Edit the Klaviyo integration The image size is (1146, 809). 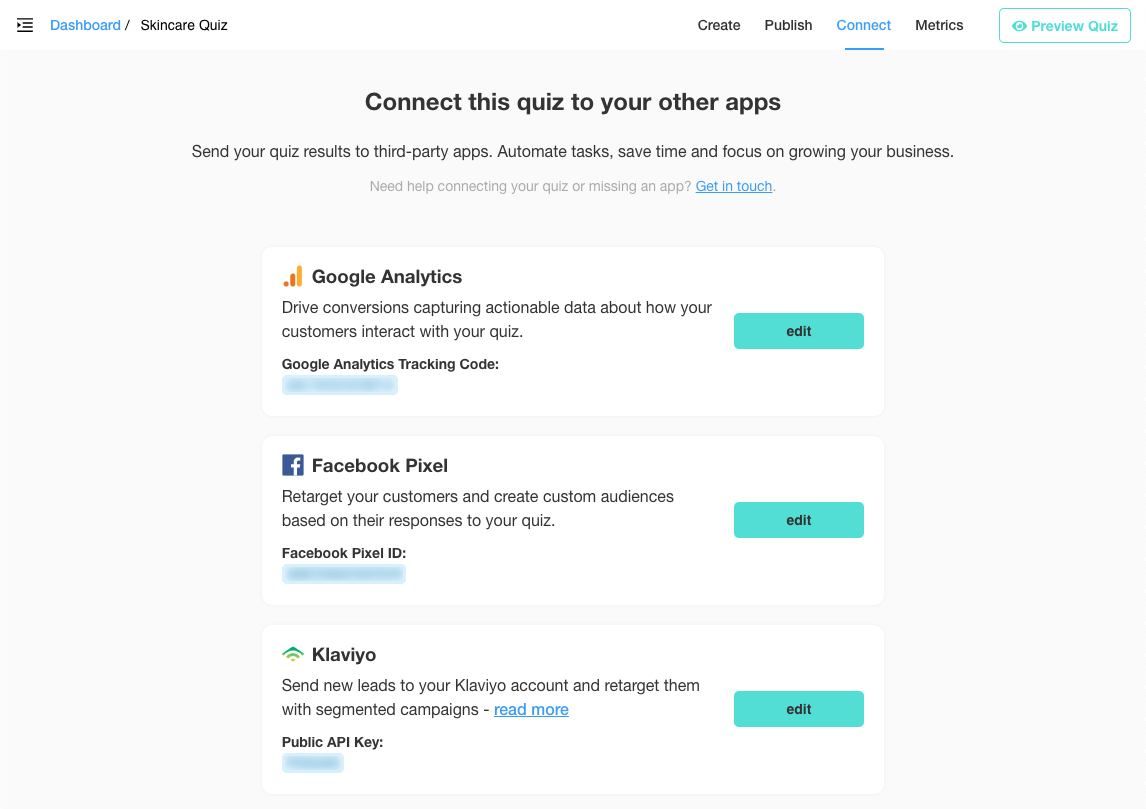tap(798, 709)
